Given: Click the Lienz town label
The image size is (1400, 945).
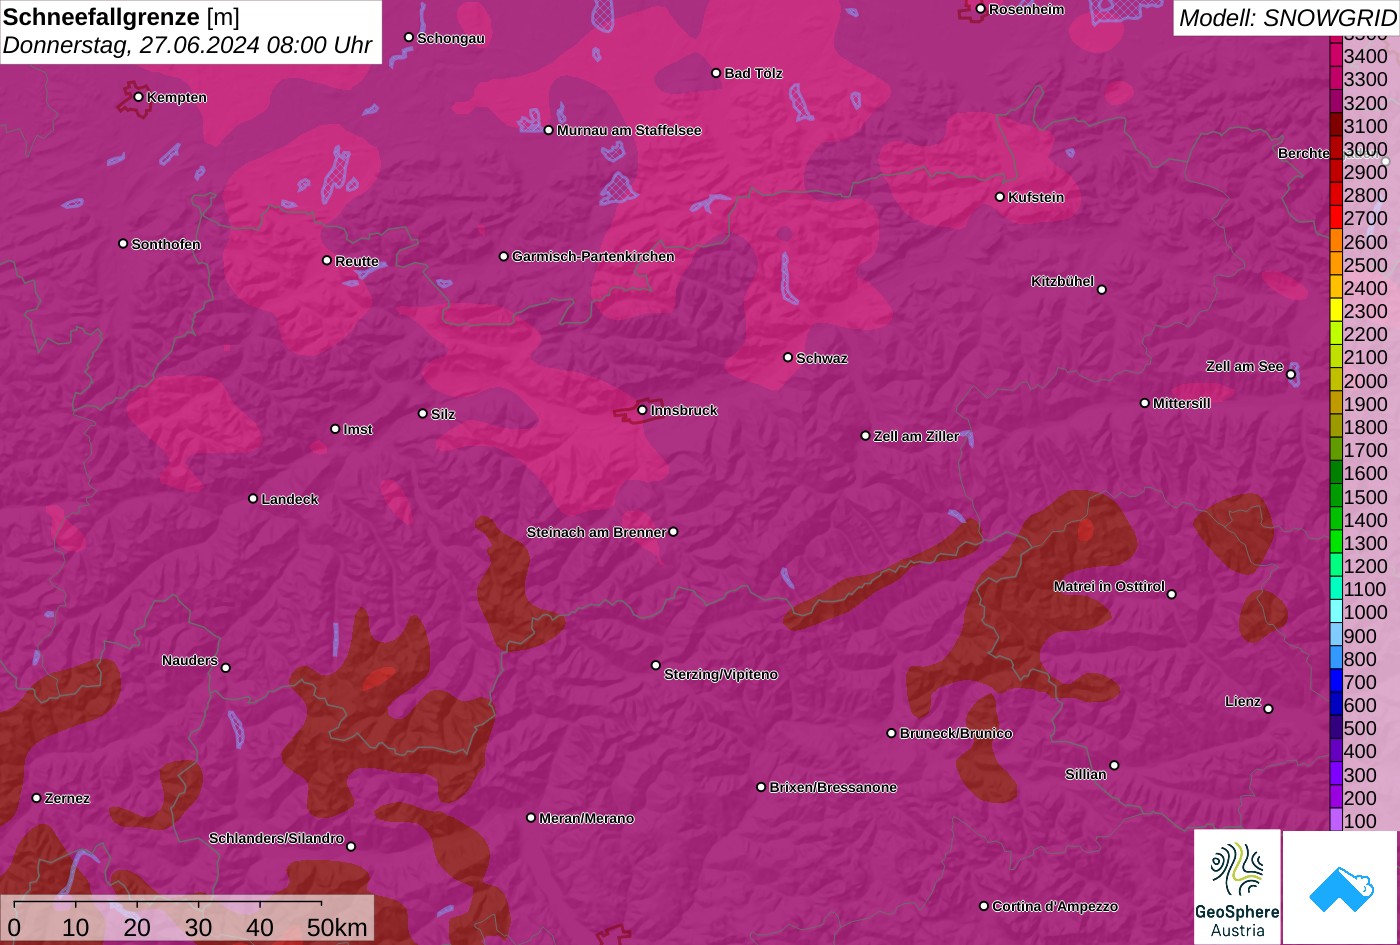Looking at the screenshot, I should (1243, 701).
